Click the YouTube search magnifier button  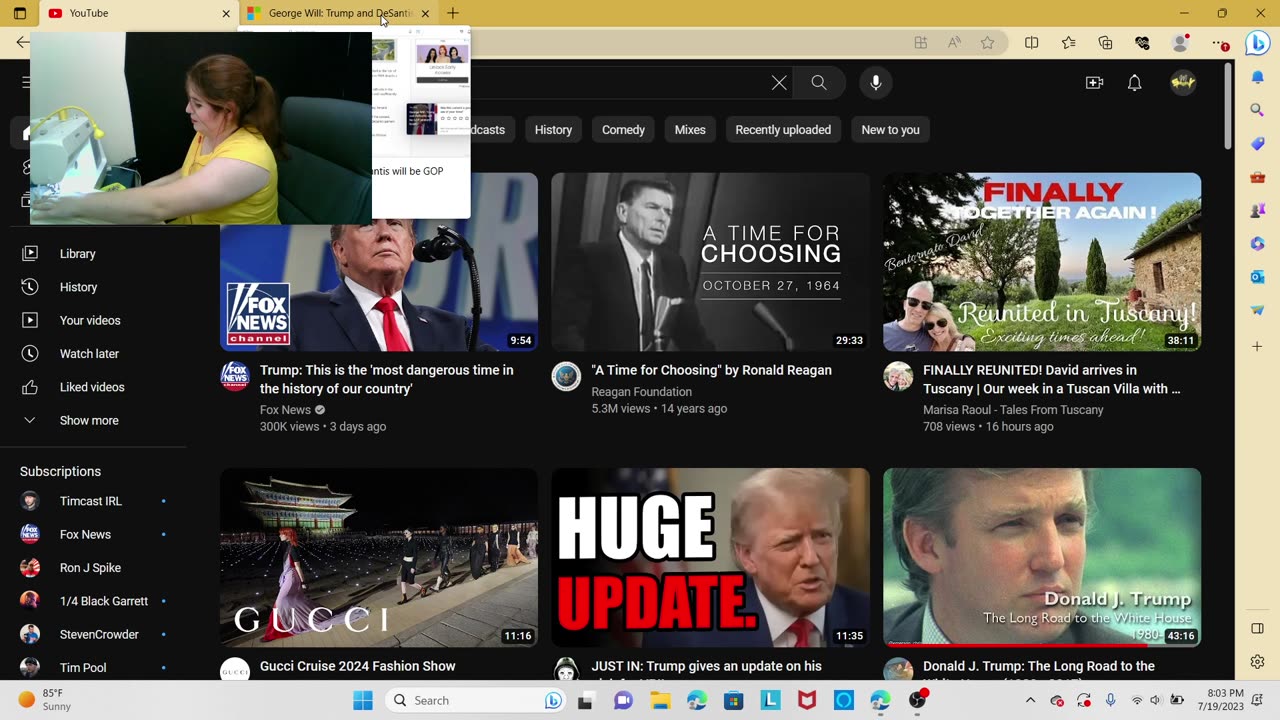click(819, 83)
